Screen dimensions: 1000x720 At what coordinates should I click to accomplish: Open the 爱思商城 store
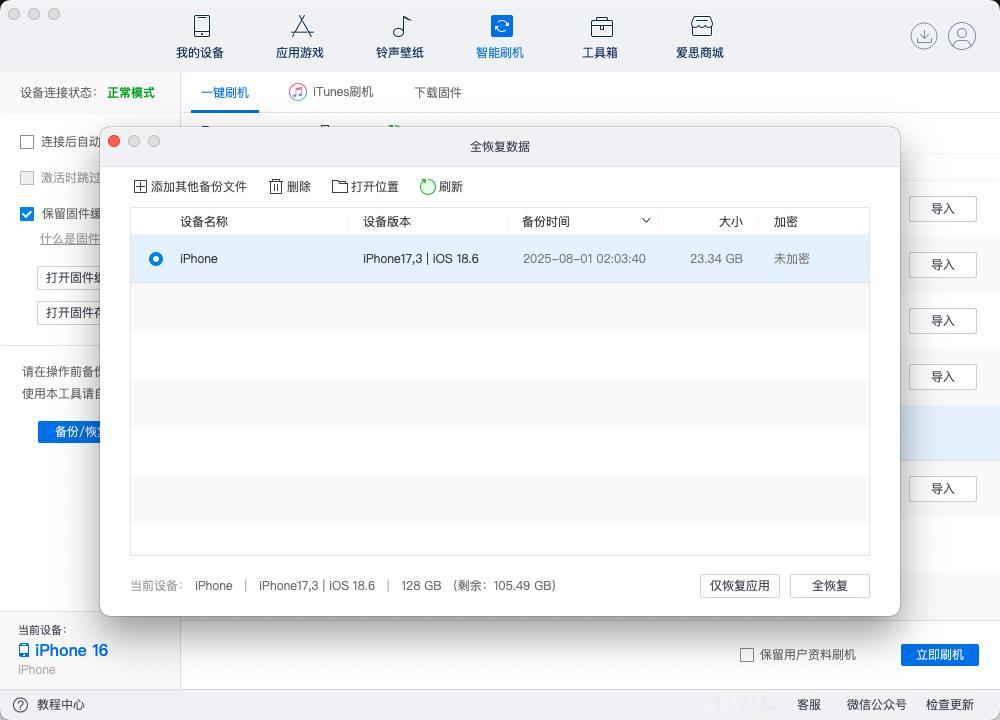coord(700,37)
